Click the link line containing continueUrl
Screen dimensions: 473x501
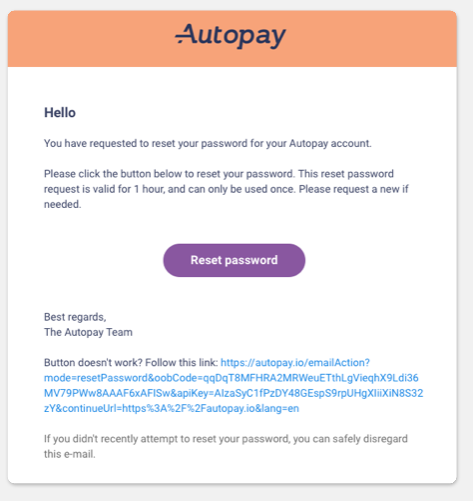(x=171, y=408)
